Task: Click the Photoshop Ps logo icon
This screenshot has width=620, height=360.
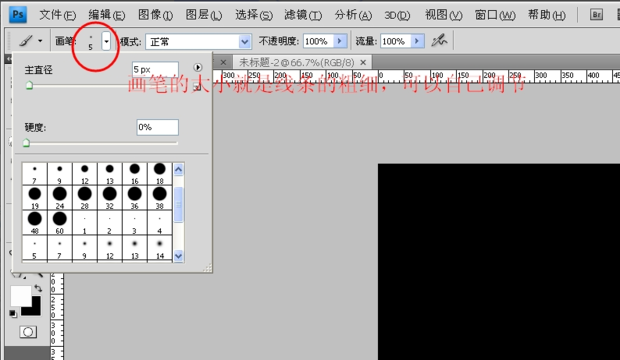Action: pyautogui.click(x=18, y=14)
